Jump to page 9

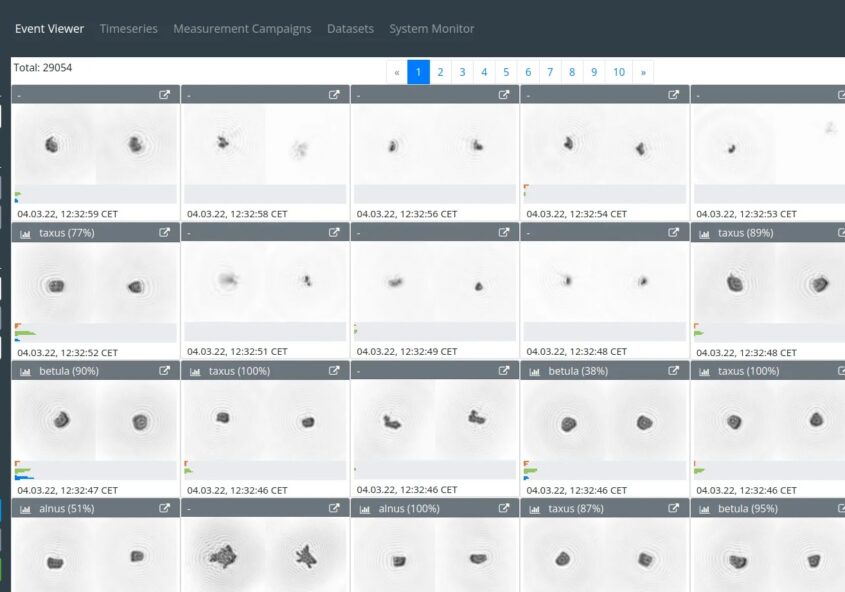point(594,72)
